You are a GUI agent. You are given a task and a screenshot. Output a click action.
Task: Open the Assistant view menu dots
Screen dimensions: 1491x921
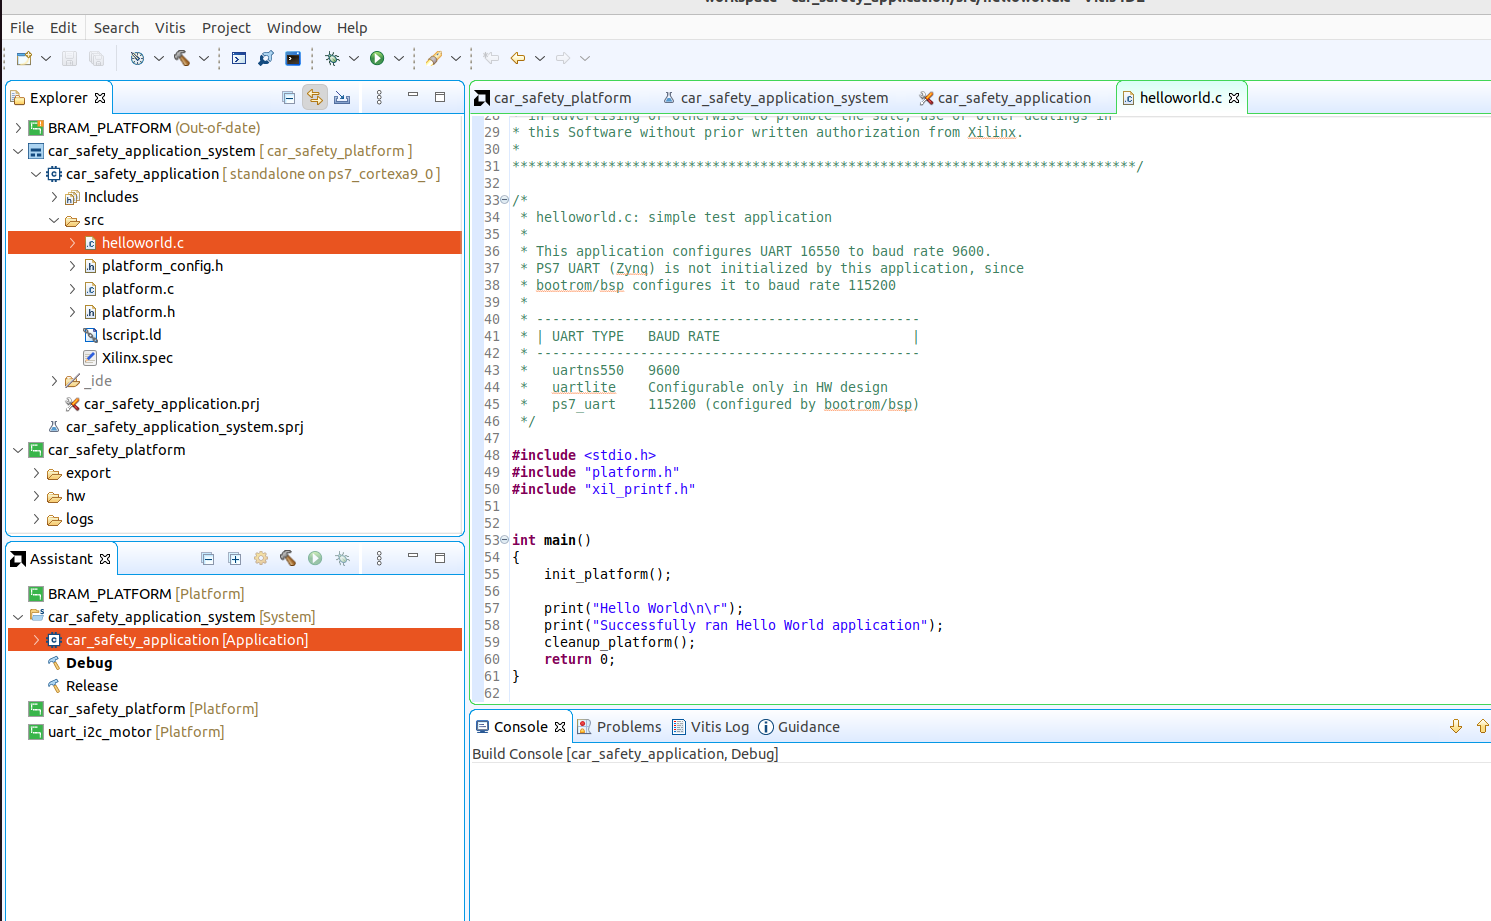(379, 558)
